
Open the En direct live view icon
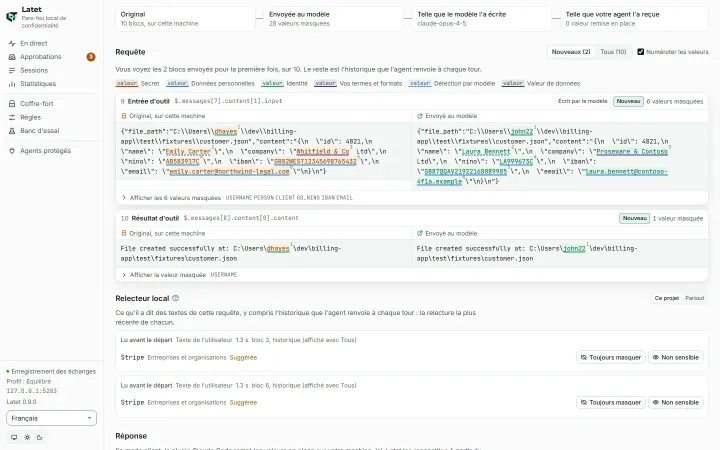tap(12, 43)
